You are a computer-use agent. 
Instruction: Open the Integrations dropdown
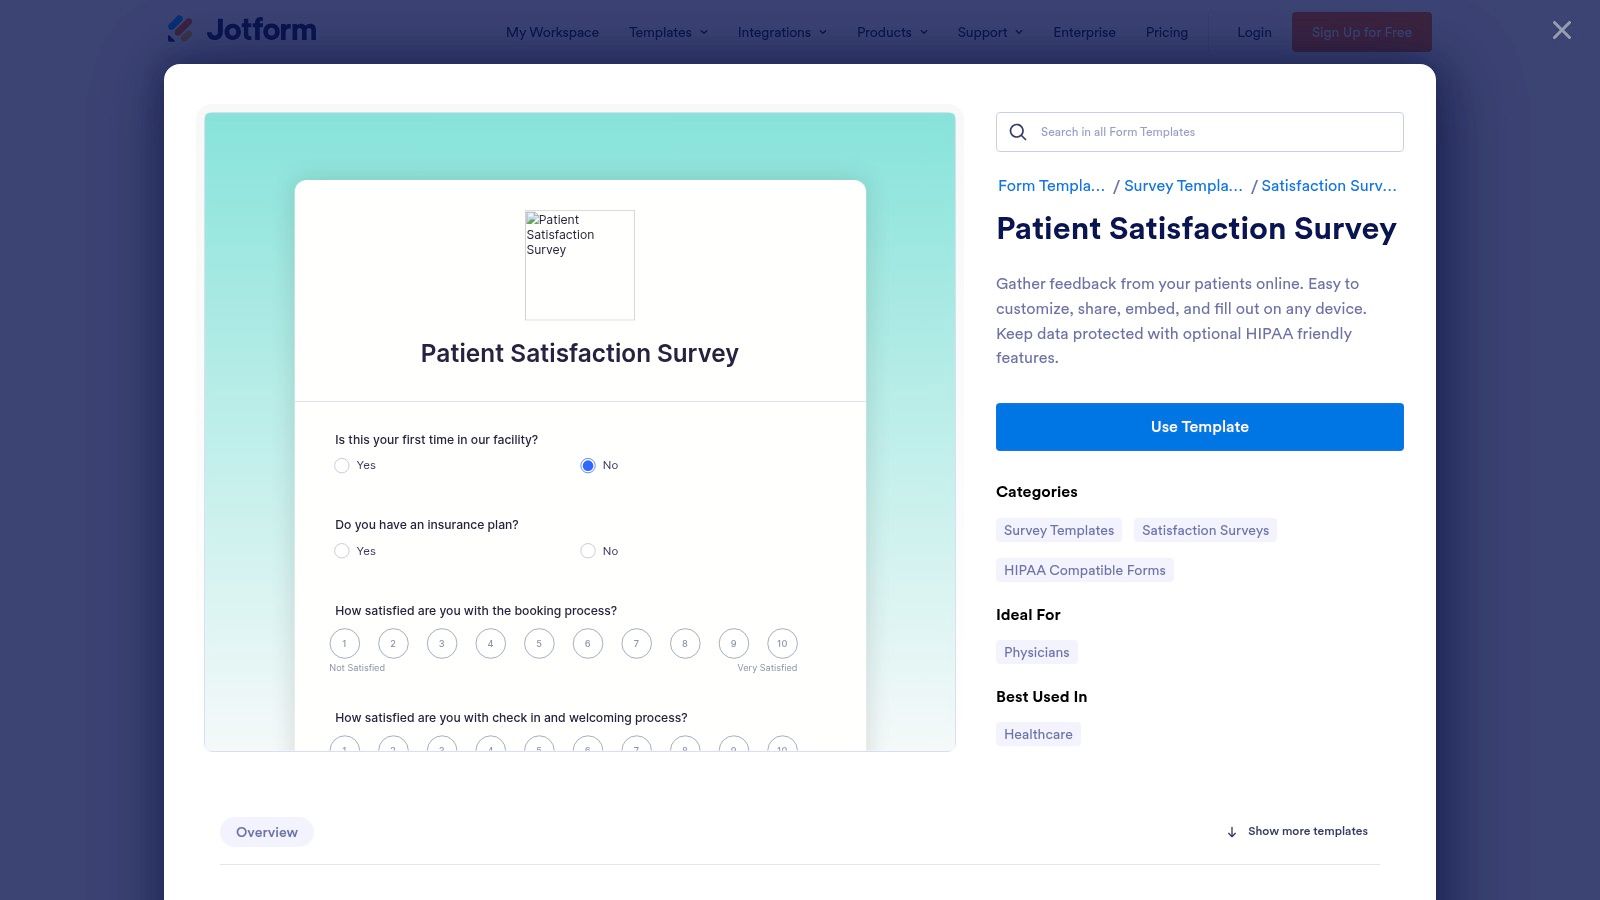[781, 32]
